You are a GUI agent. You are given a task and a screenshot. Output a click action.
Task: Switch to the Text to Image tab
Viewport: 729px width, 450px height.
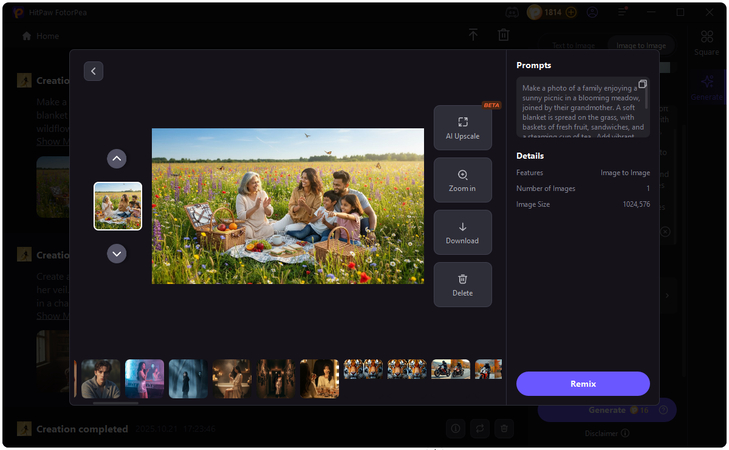point(573,45)
